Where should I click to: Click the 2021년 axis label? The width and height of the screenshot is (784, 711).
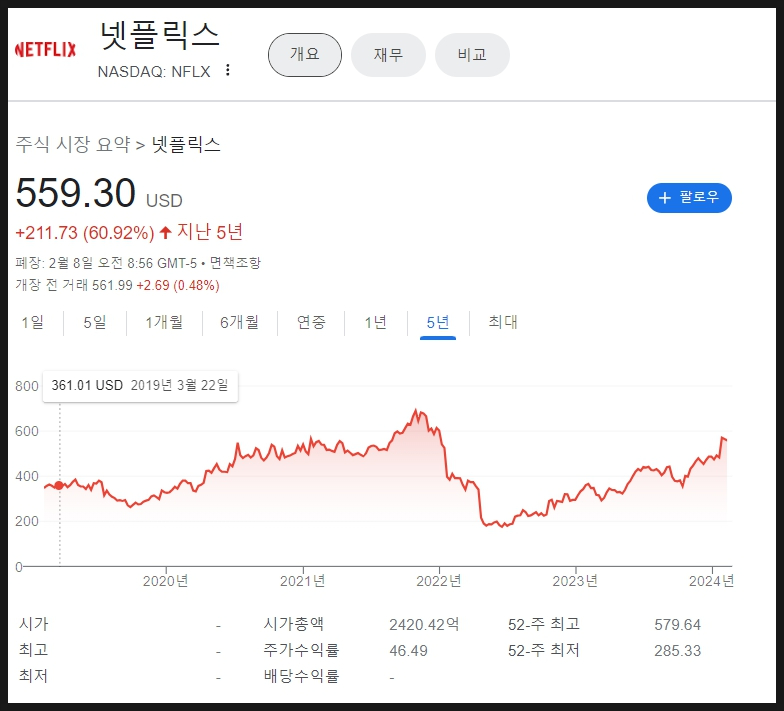pyautogui.click(x=302, y=581)
